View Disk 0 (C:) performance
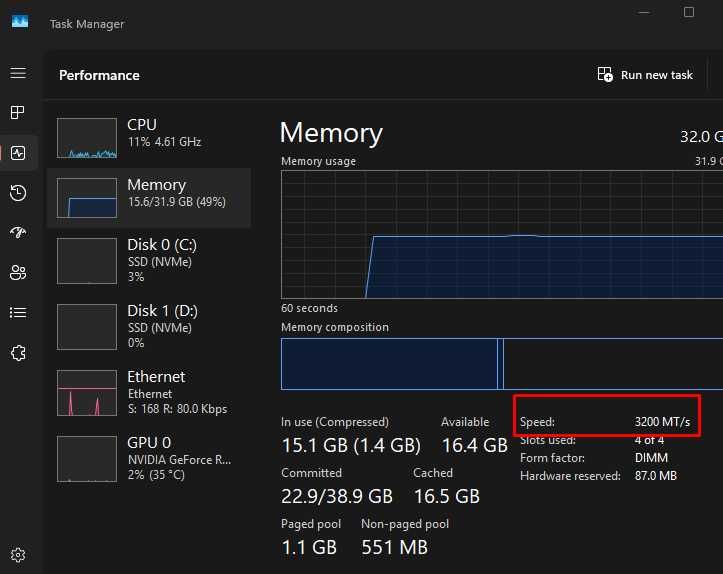This screenshot has width=723, height=574. tap(148, 260)
